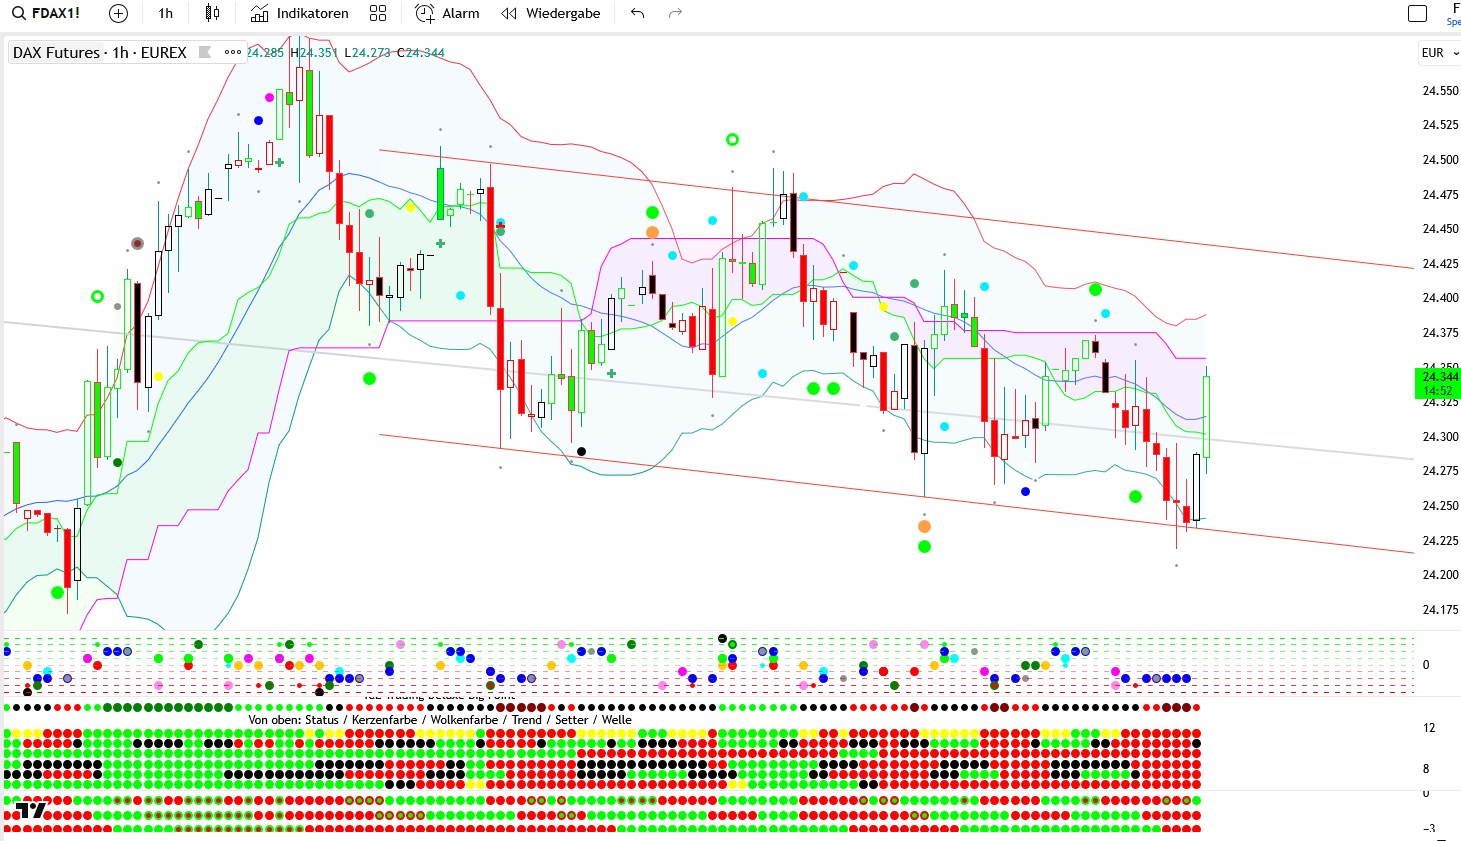The width and height of the screenshot is (1461, 841).
Task: Click the TradingView logo at bottom left
Action: coord(31,810)
